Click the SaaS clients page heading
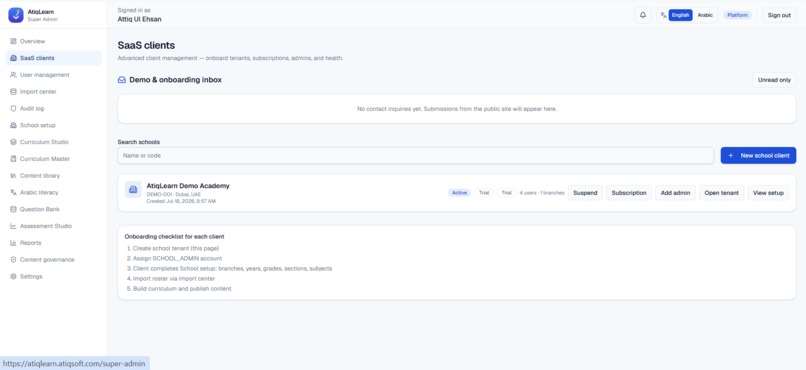The width and height of the screenshot is (806, 370). pyautogui.click(x=146, y=46)
